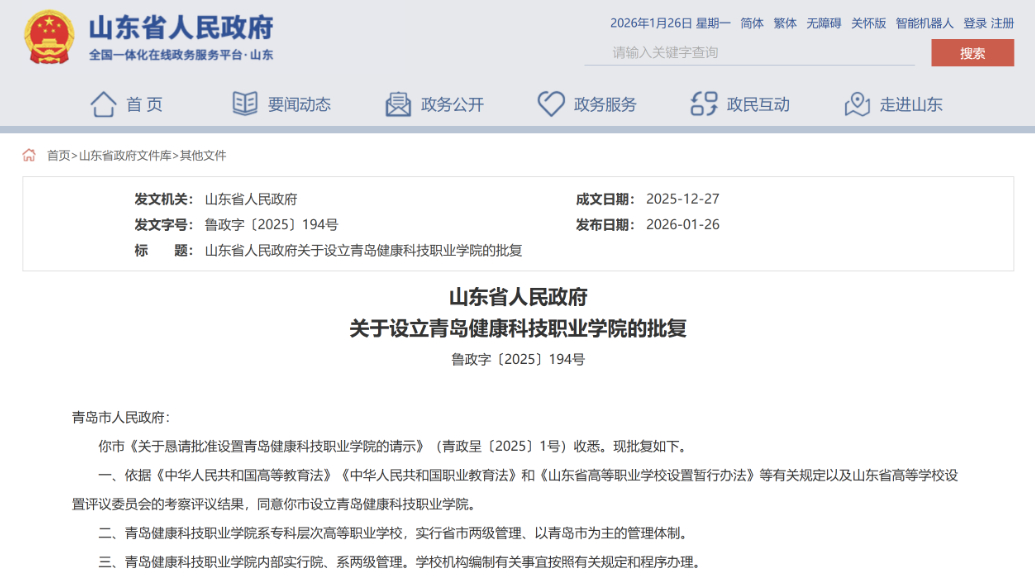Screen dimensions: 1035x582
Task: Click the home icon in the breadcrumb
Action: [29, 155]
